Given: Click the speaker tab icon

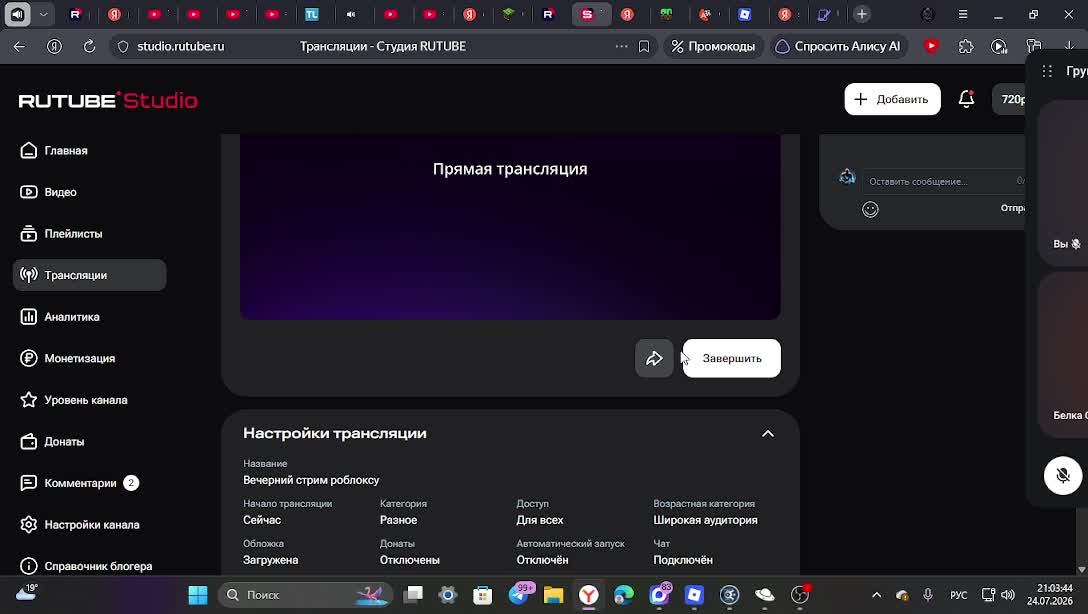Looking at the screenshot, I should [17, 14].
